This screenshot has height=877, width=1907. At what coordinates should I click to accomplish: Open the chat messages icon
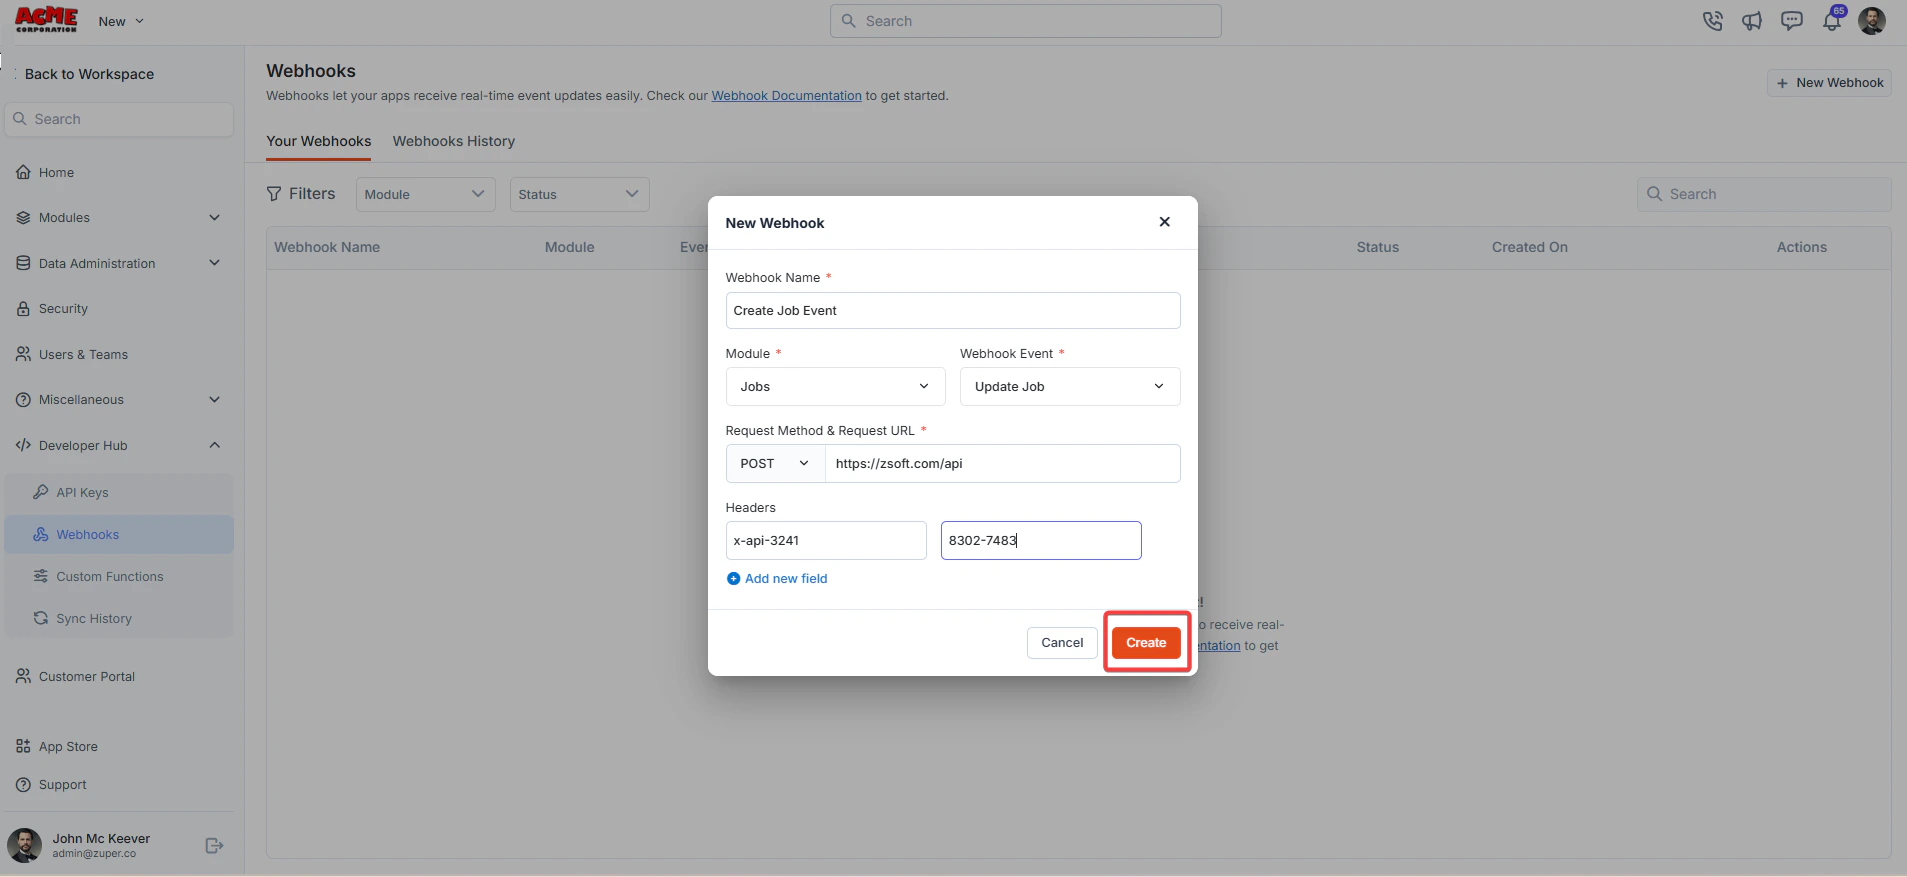pyautogui.click(x=1792, y=21)
